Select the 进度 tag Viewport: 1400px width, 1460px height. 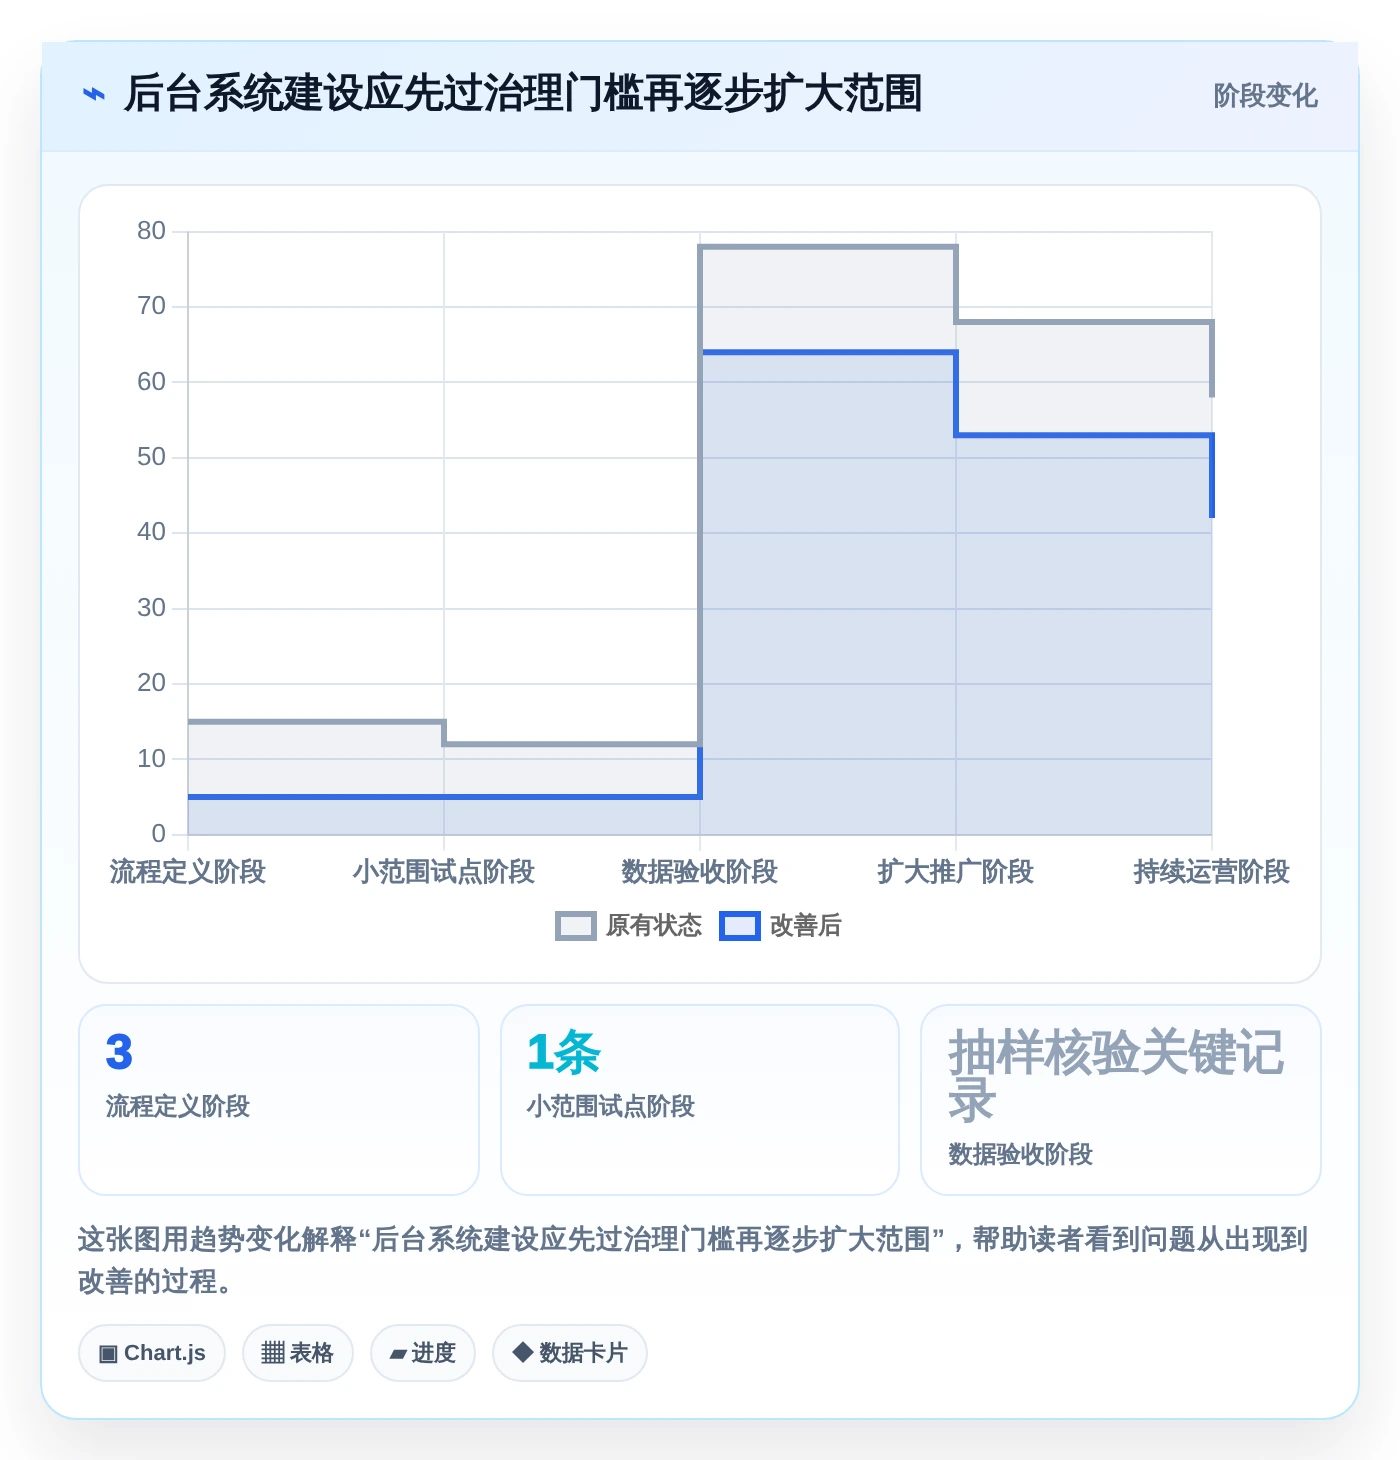423,1353
